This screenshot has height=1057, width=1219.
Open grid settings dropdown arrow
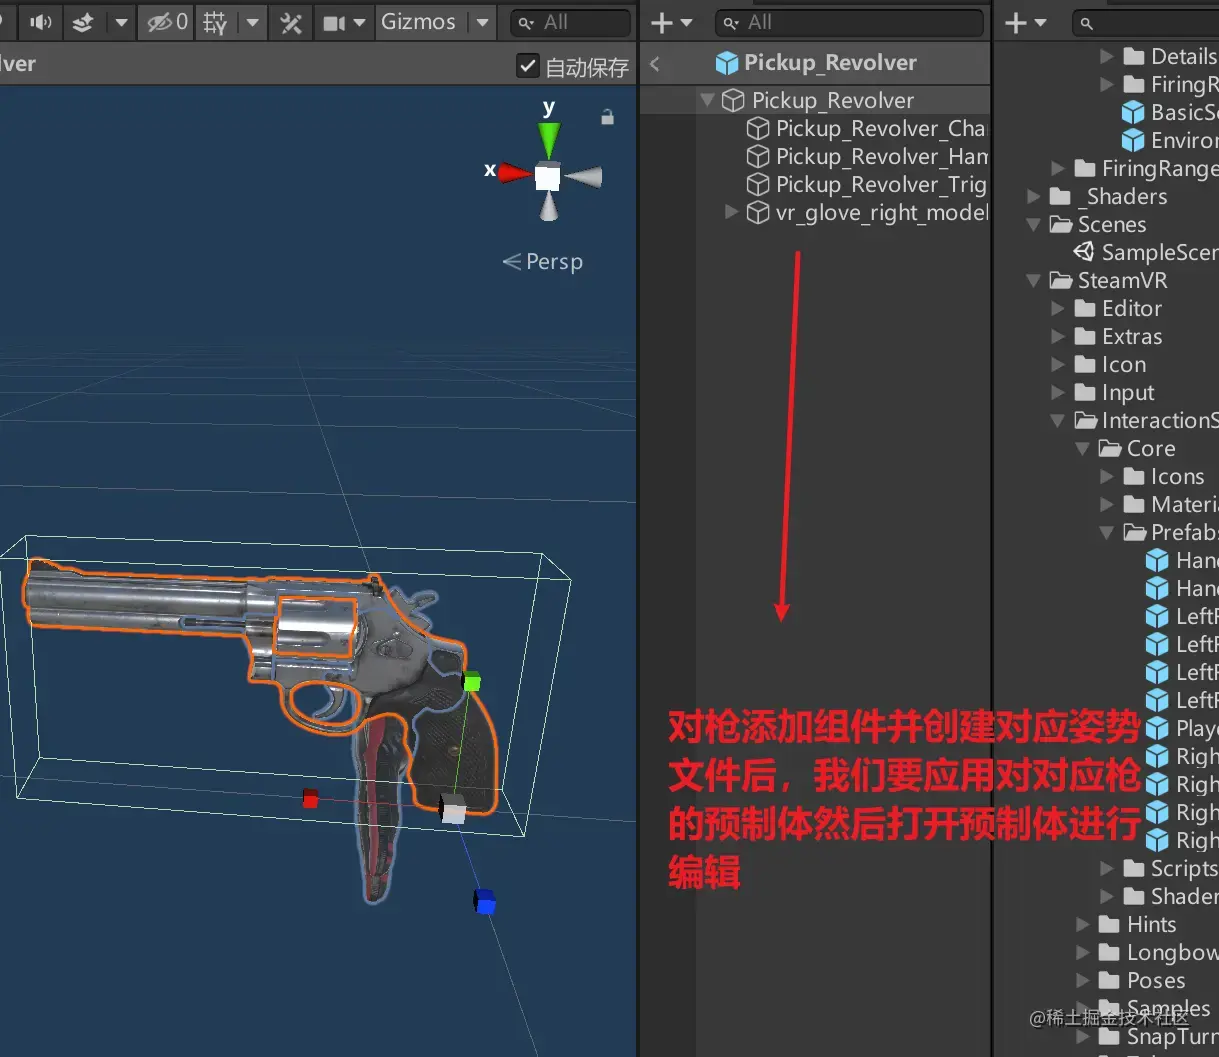point(252,22)
